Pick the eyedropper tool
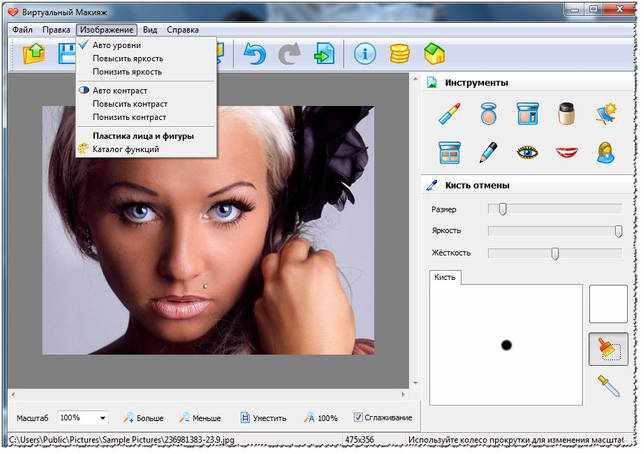Viewport: 644px width, 454px height. [608, 386]
